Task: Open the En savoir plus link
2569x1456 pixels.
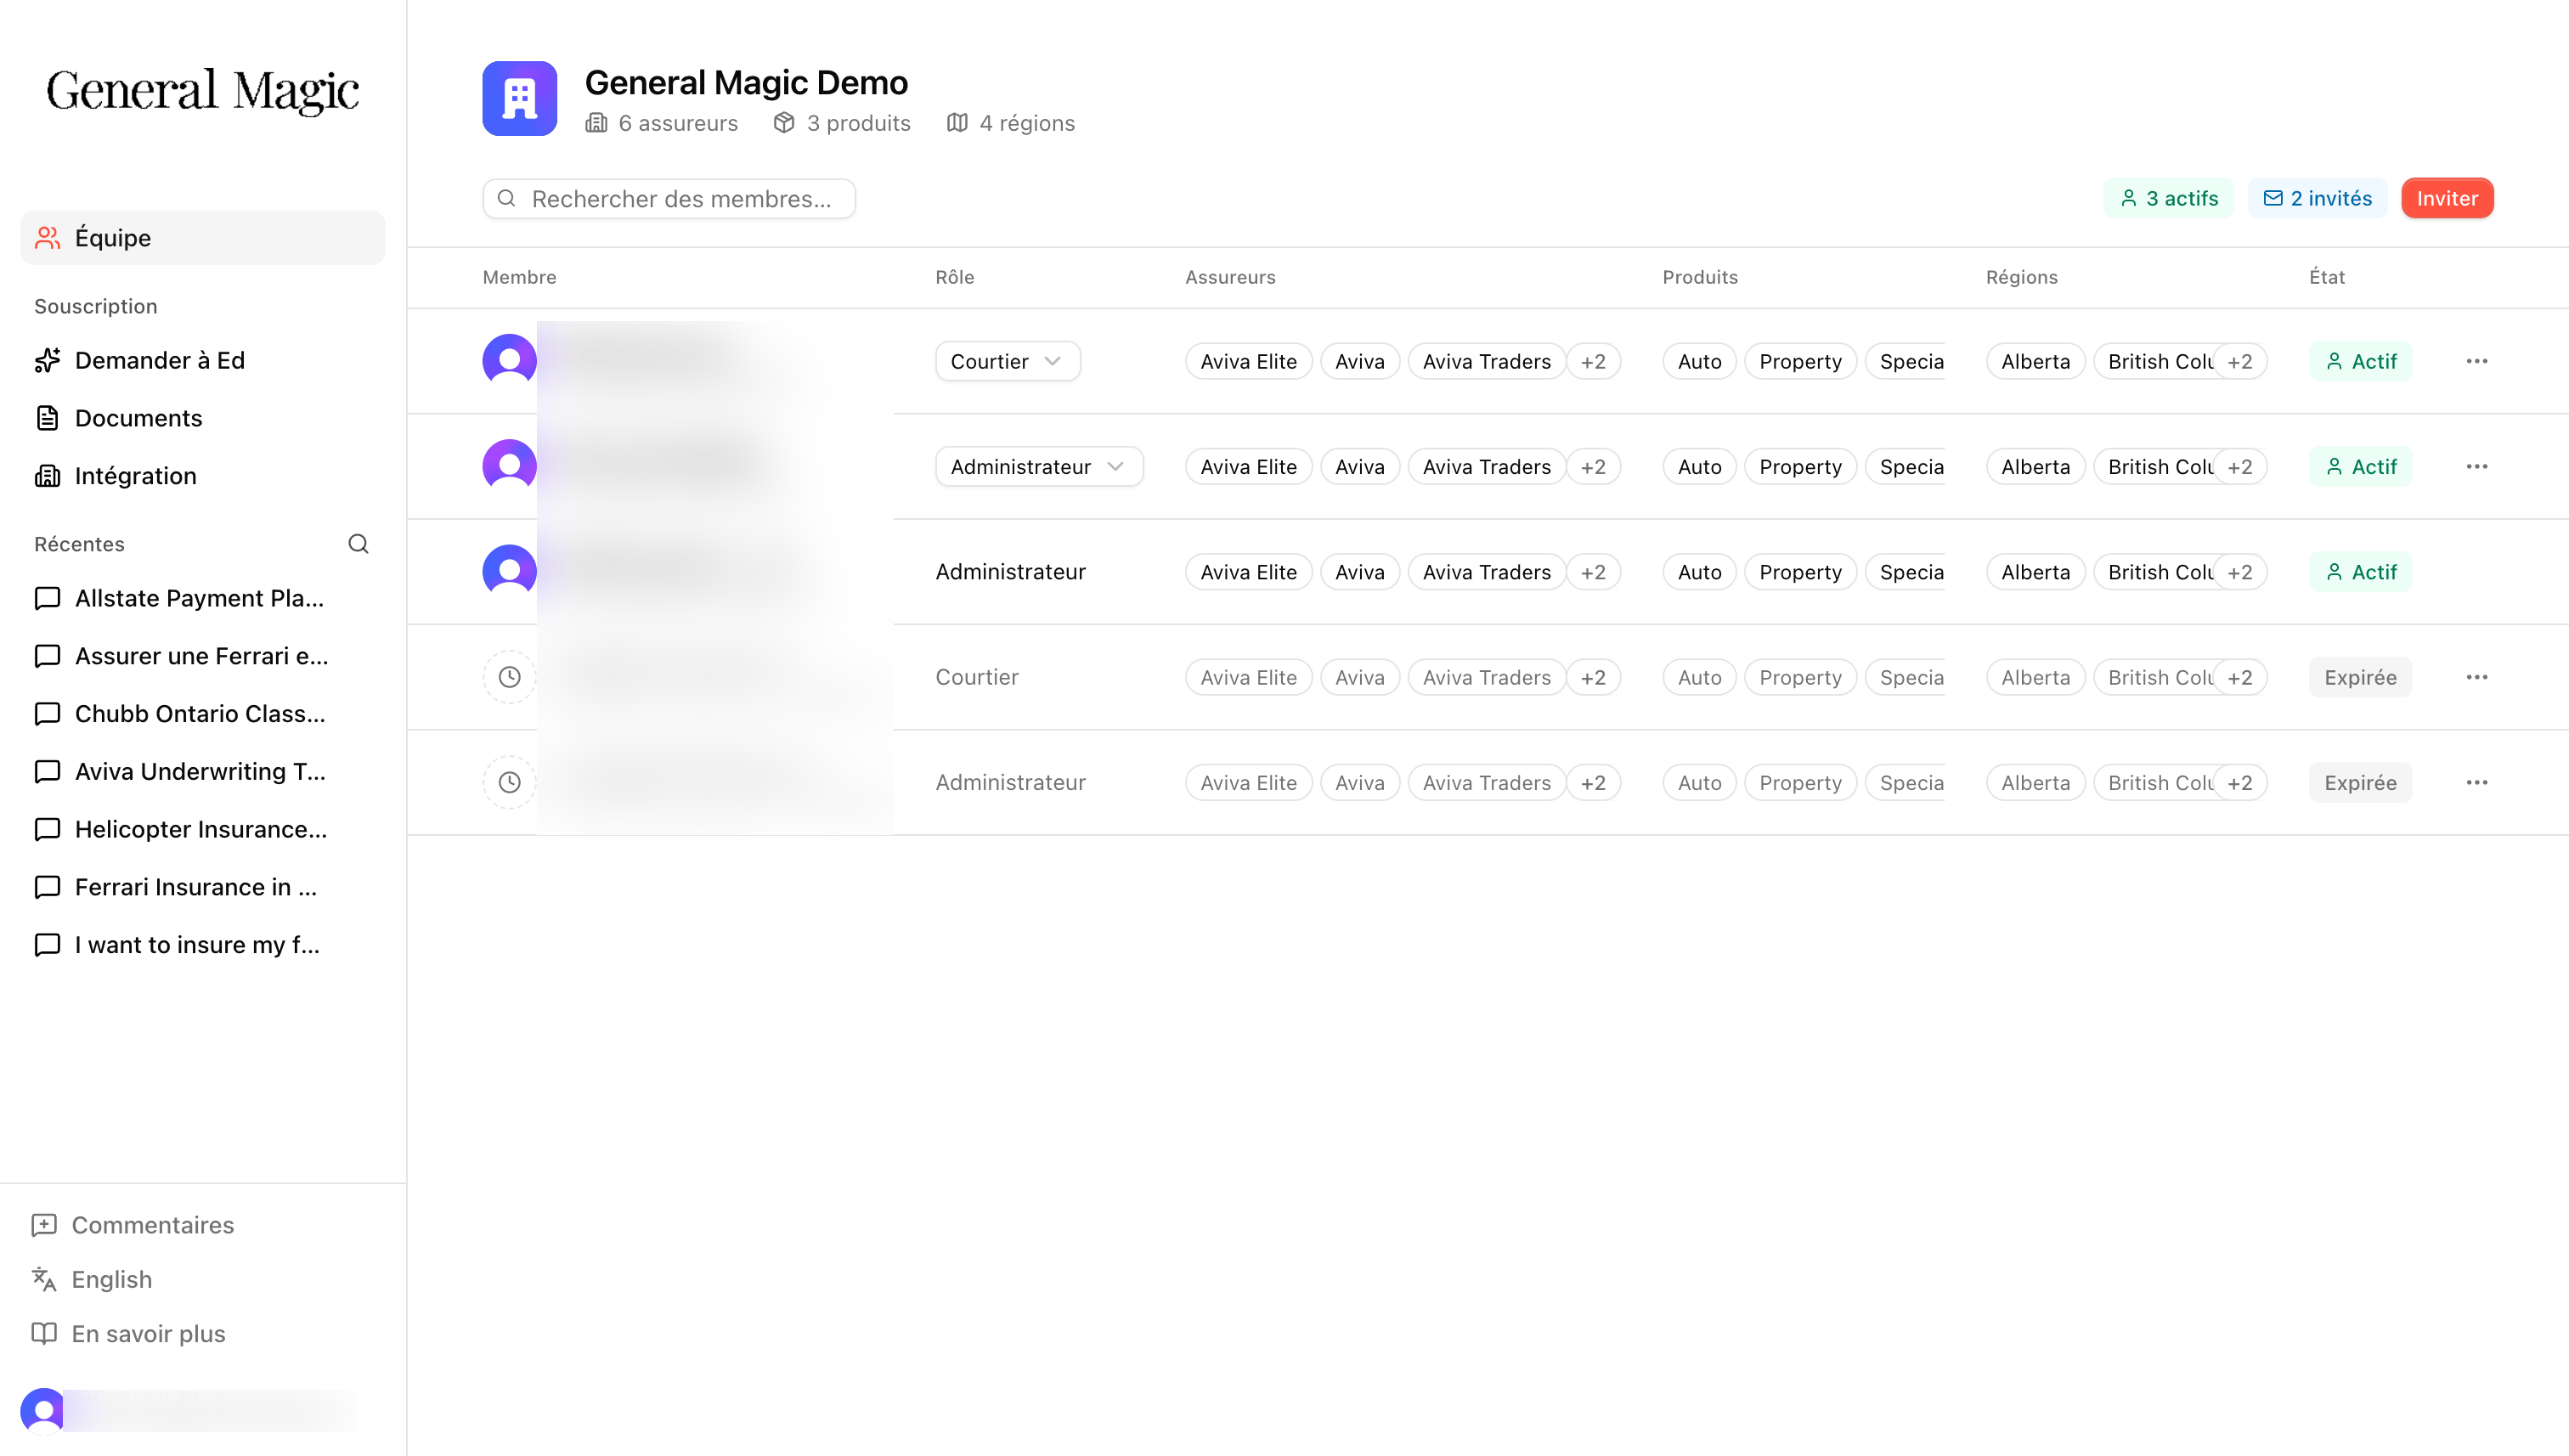Action: (148, 1334)
